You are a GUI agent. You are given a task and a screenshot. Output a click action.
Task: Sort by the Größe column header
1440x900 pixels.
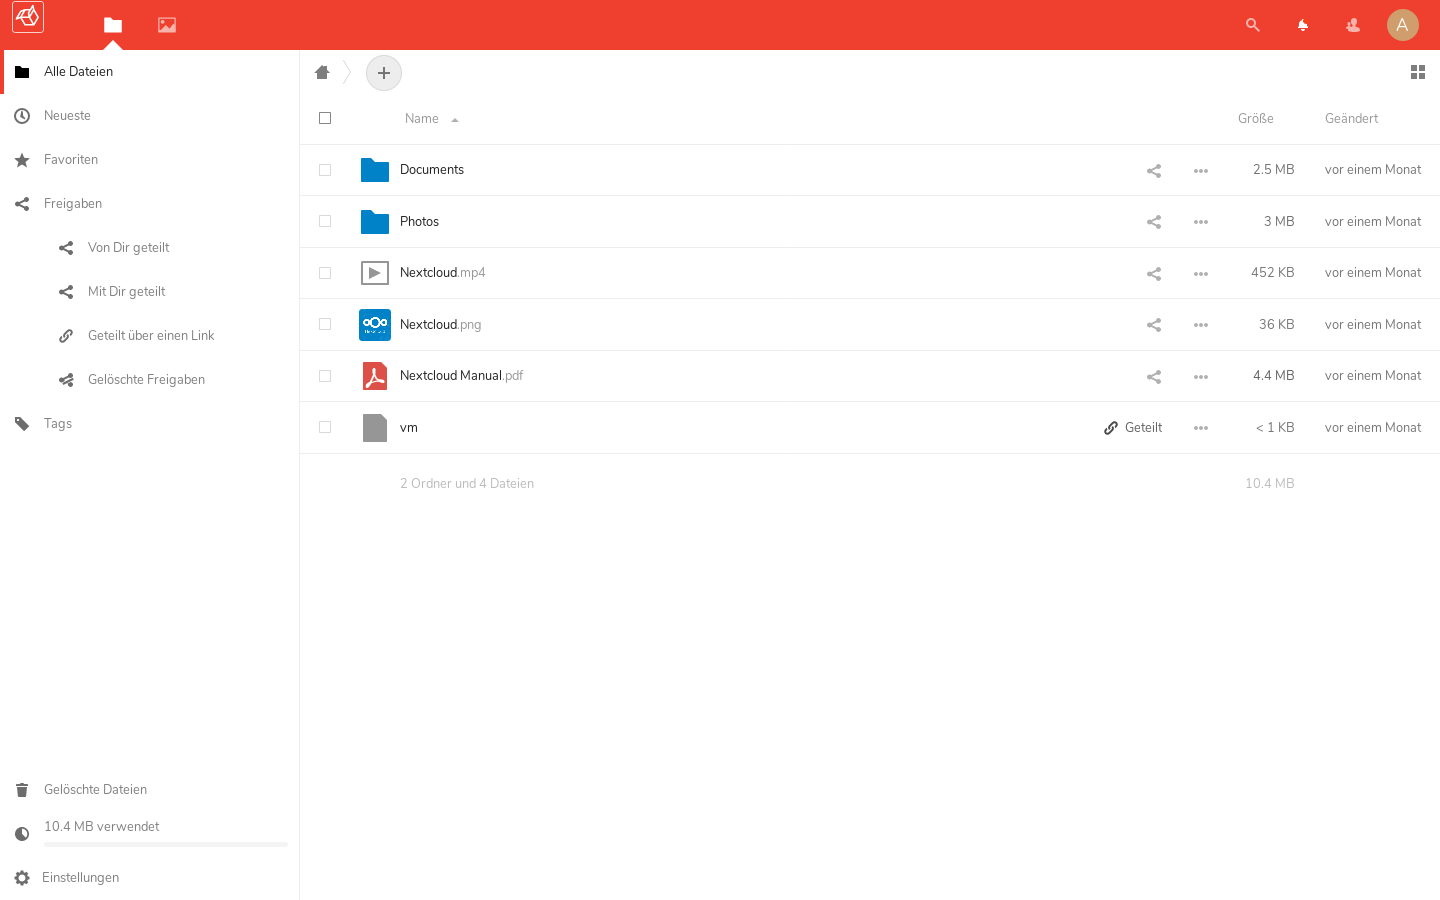[x=1256, y=118]
